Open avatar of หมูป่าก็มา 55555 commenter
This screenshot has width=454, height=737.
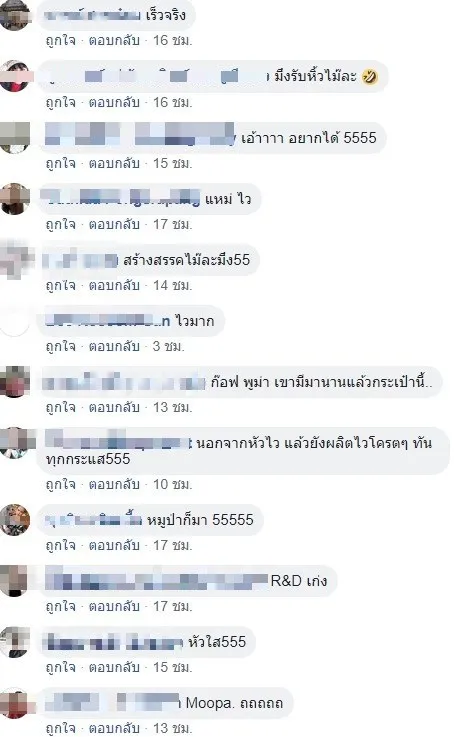click(15, 520)
